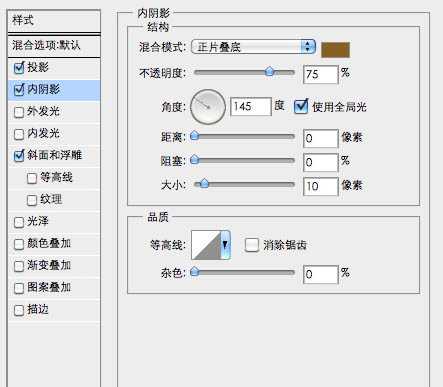The height and width of the screenshot is (387, 443).
Task: Enable the 描边 stroke checkbox
Action: click(x=19, y=310)
